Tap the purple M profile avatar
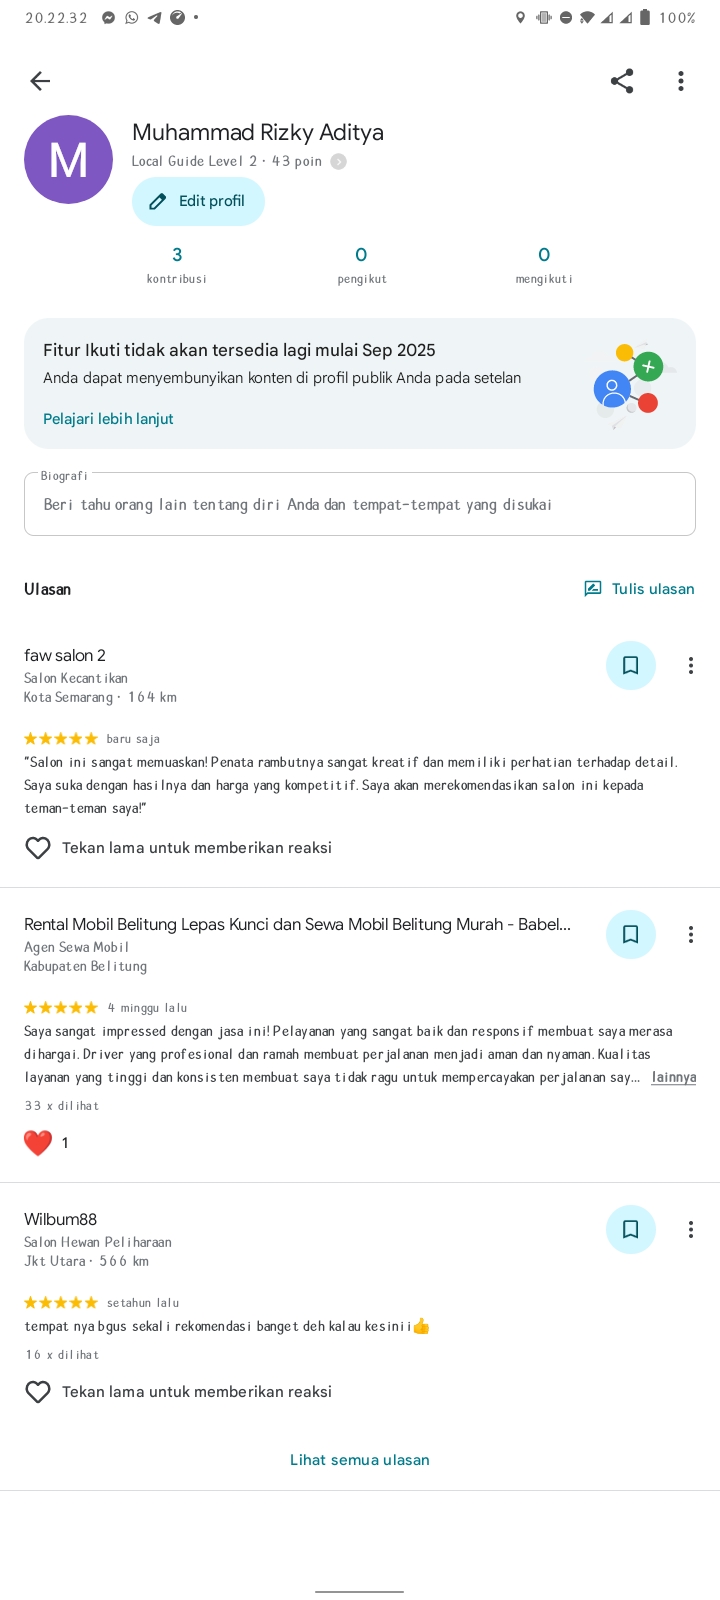The height and width of the screenshot is (1600, 720). click(x=68, y=159)
